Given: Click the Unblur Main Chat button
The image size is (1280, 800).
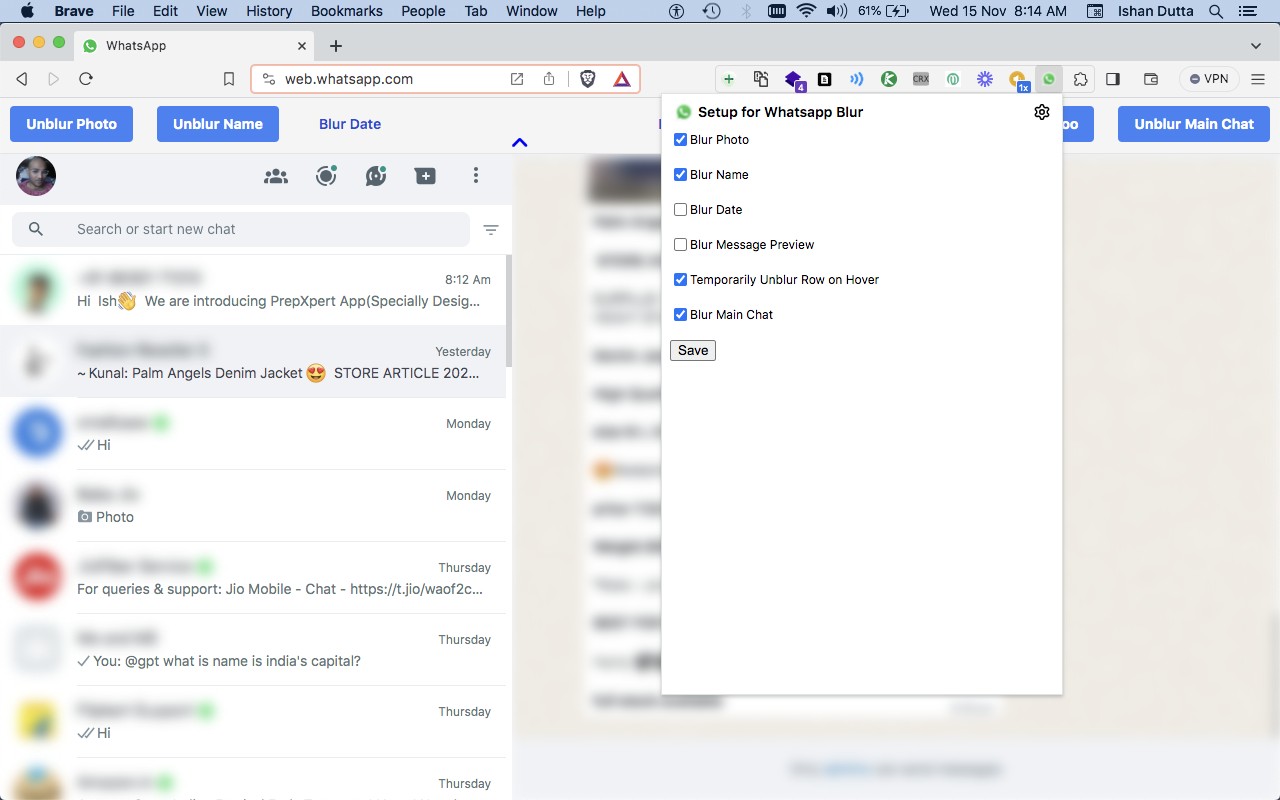Looking at the screenshot, I should coord(1194,124).
